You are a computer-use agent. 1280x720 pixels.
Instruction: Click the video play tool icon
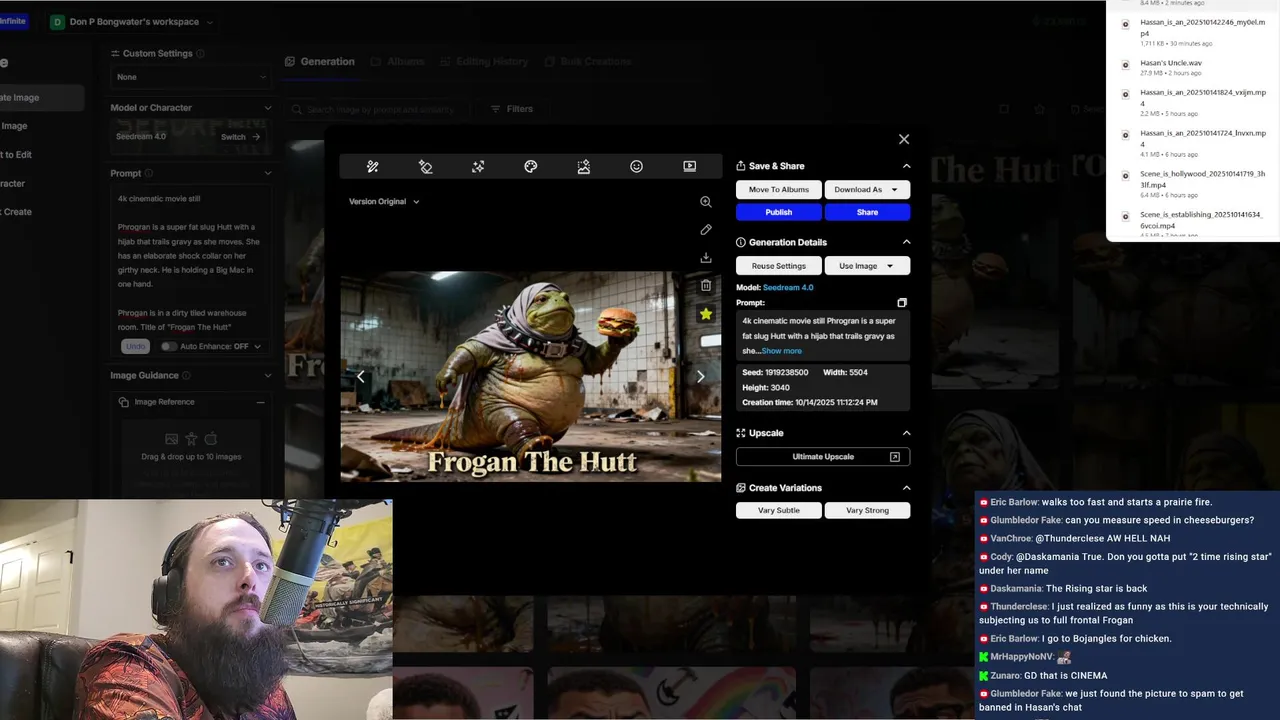[x=689, y=167]
